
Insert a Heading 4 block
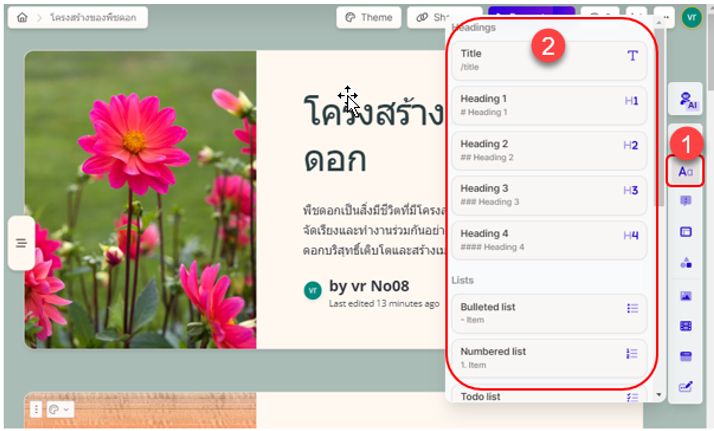click(x=549, y=240)
